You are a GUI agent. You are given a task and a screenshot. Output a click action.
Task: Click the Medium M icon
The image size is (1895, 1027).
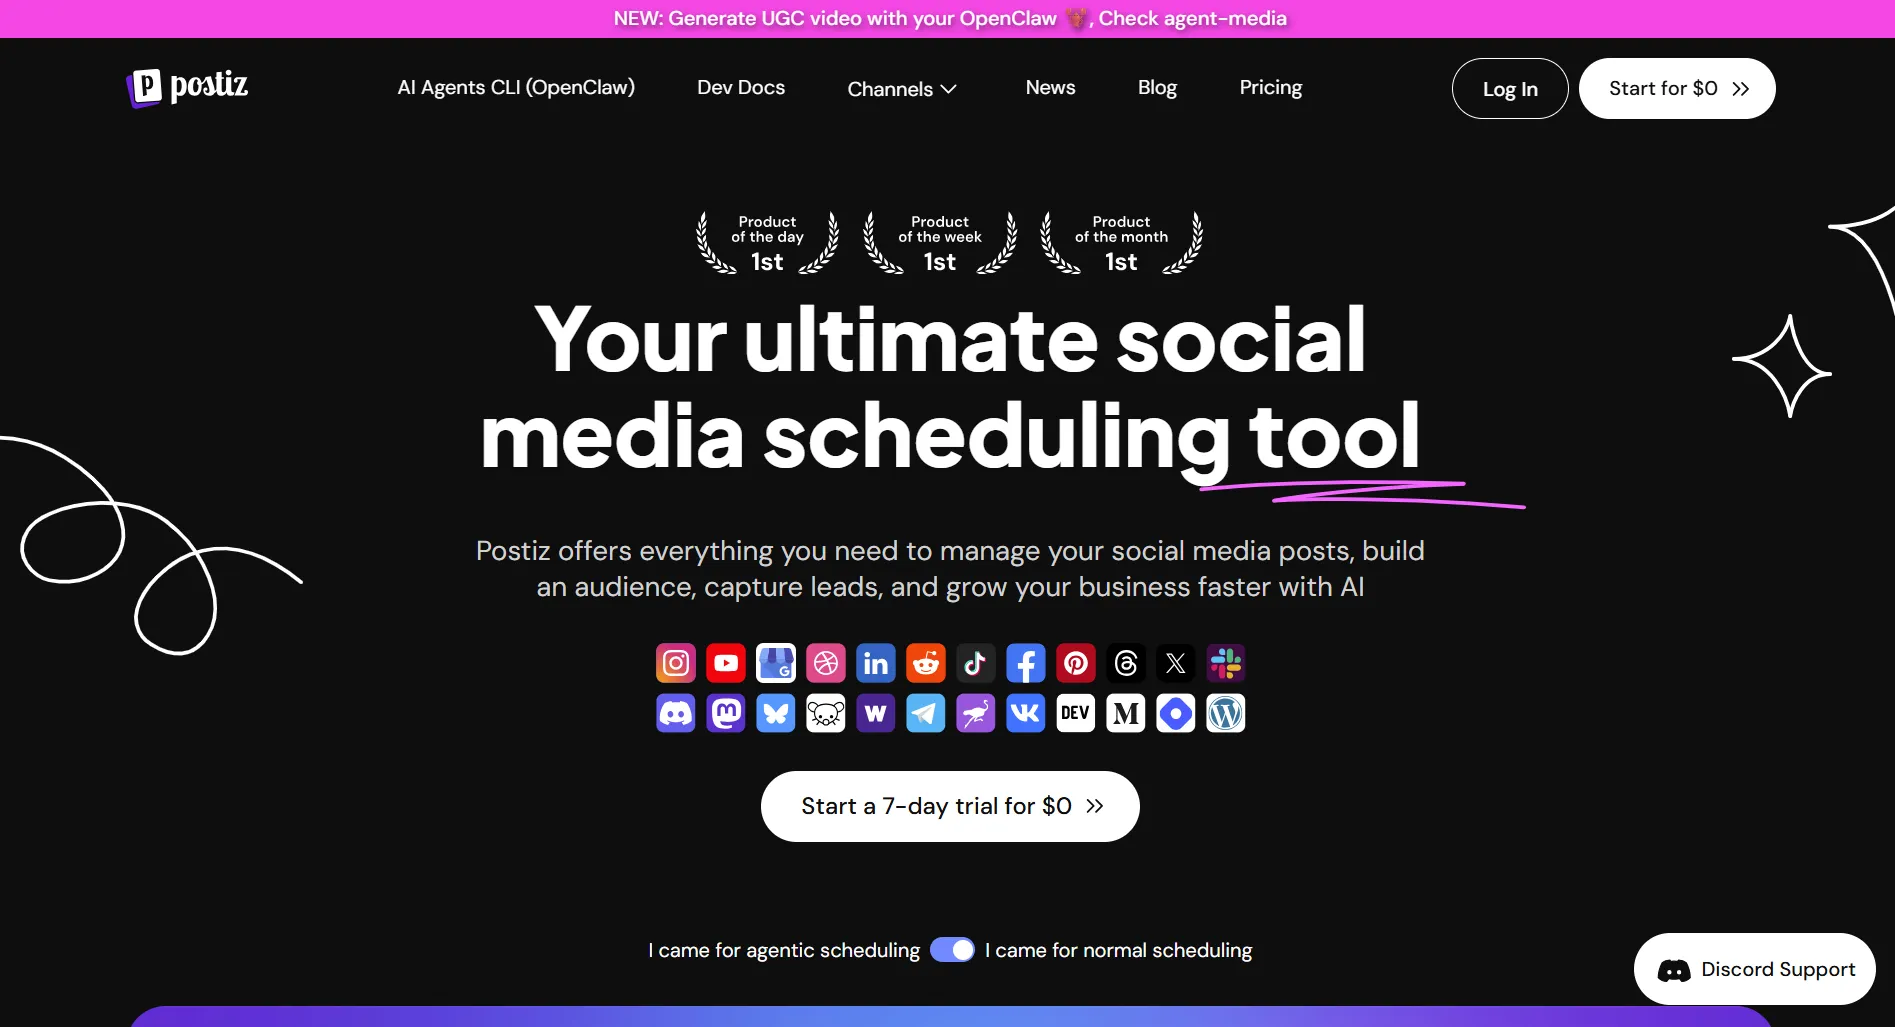pos(1126,713)
